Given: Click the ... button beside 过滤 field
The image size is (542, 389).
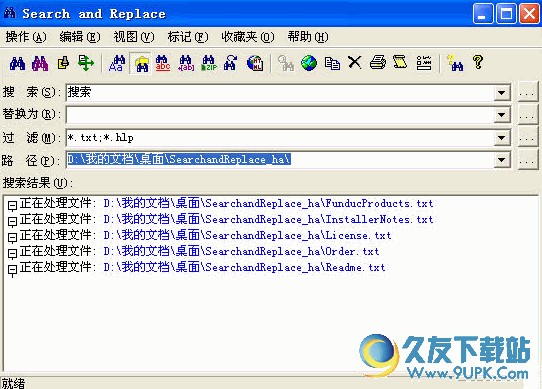Looking at the screenshot, I should point(527,138).
